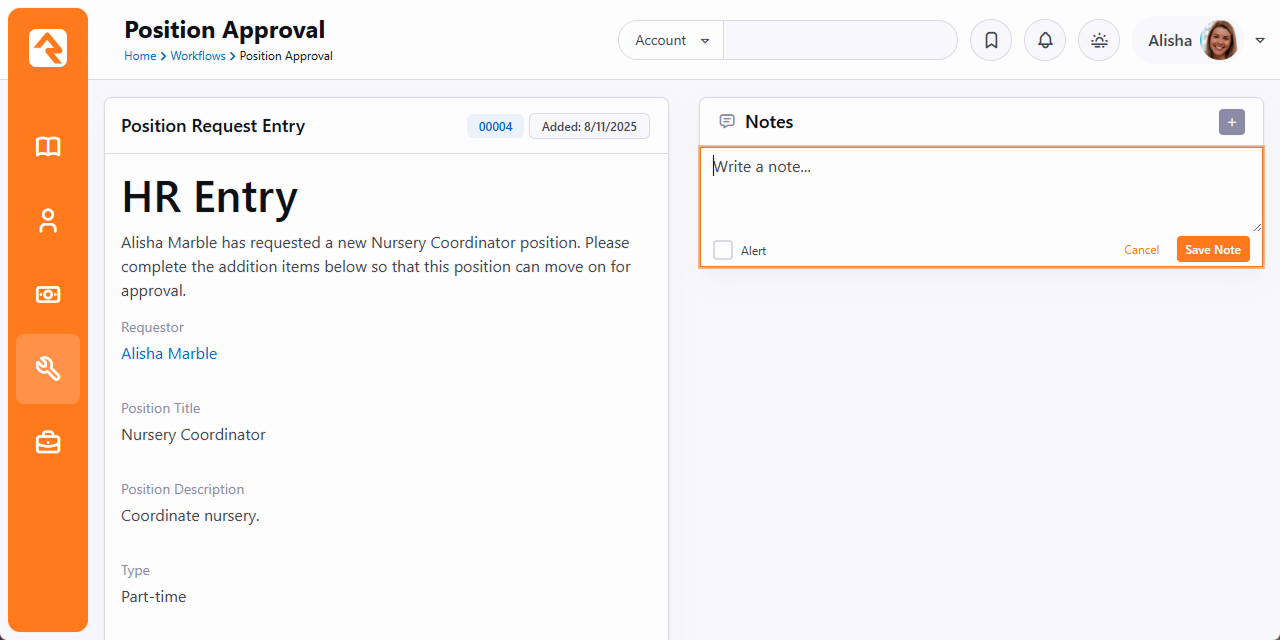Open the person icon in sidebar
1280x640 pixels.
[48, 221]
